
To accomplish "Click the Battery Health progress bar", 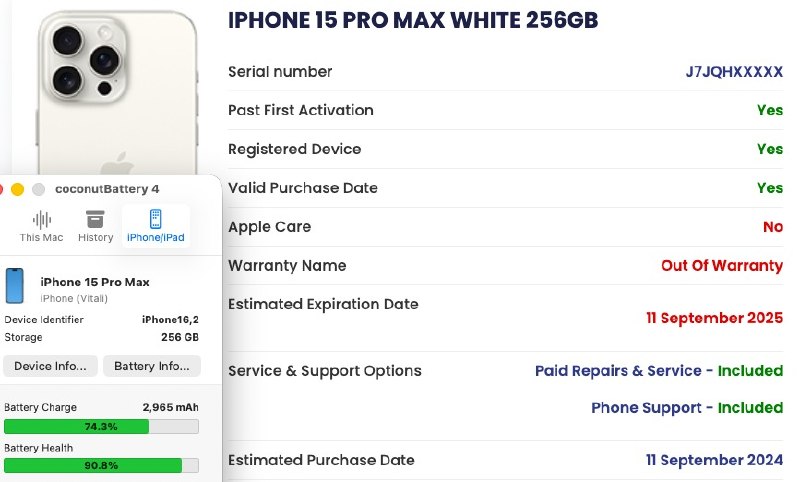I will [x=100, y=465].
